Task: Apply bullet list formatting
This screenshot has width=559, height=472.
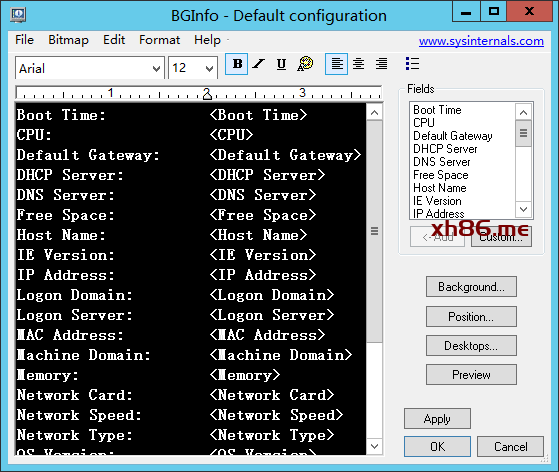Action: [x=412, y=64]
